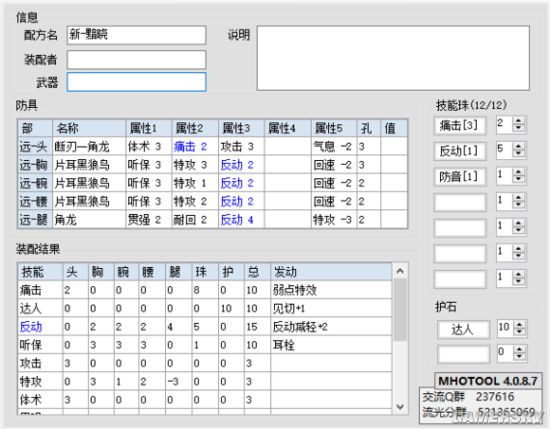Click the 痛击[3] skill gem button
The width and height of the screenshot is (550, 429).
(460, 126)
